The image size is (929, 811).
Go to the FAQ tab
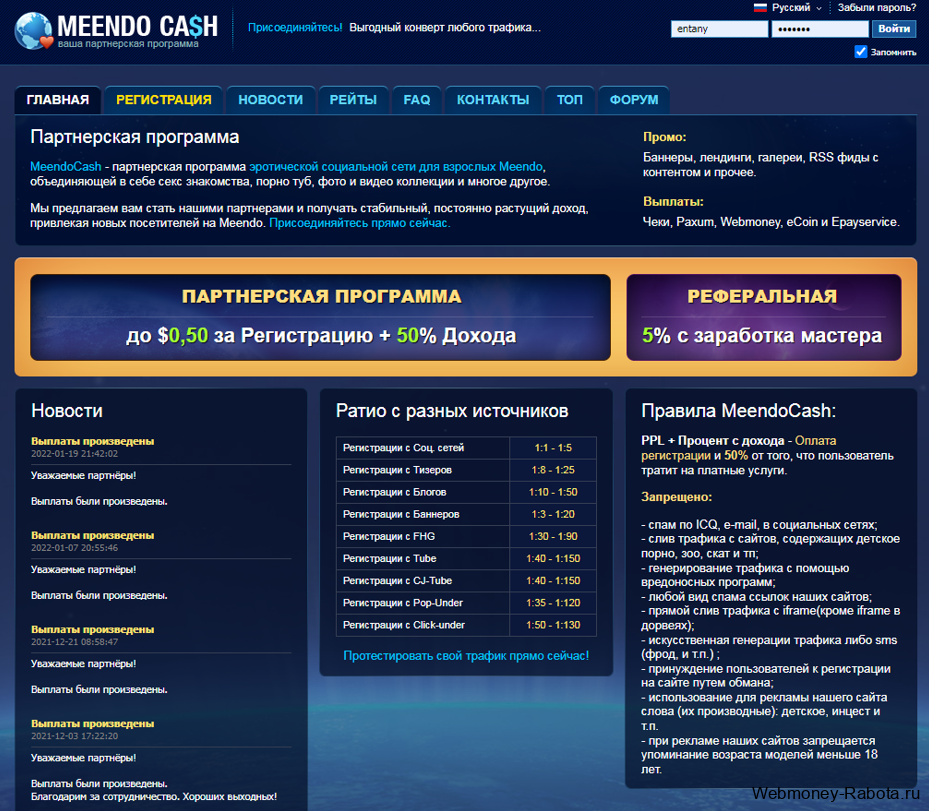click(417, 100)
